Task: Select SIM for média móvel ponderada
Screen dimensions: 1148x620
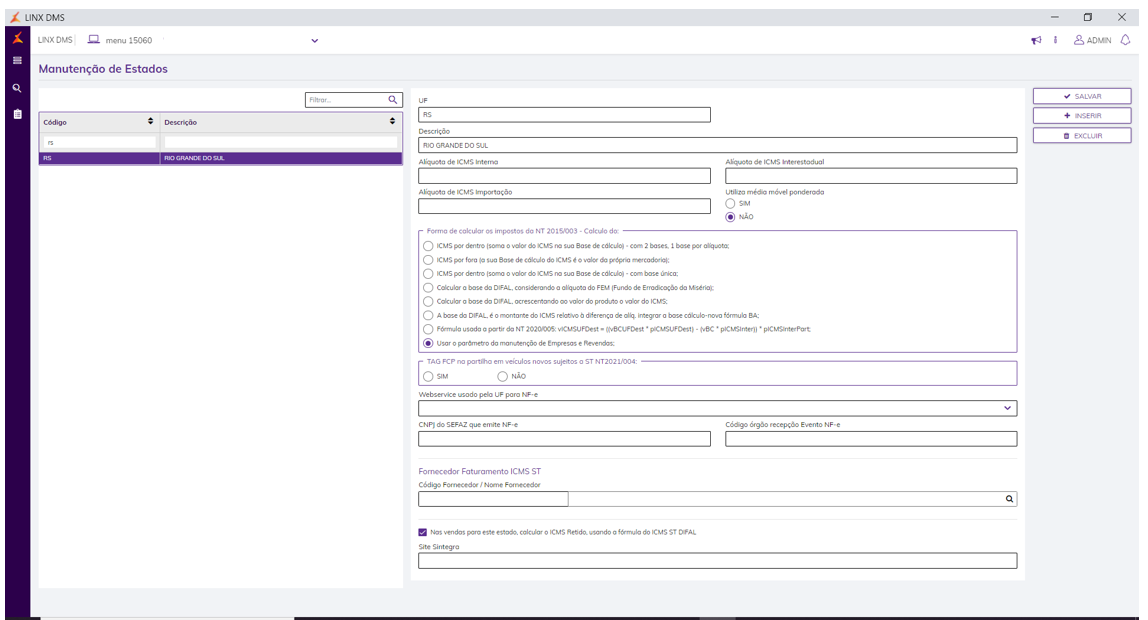Action: point(731,203)
